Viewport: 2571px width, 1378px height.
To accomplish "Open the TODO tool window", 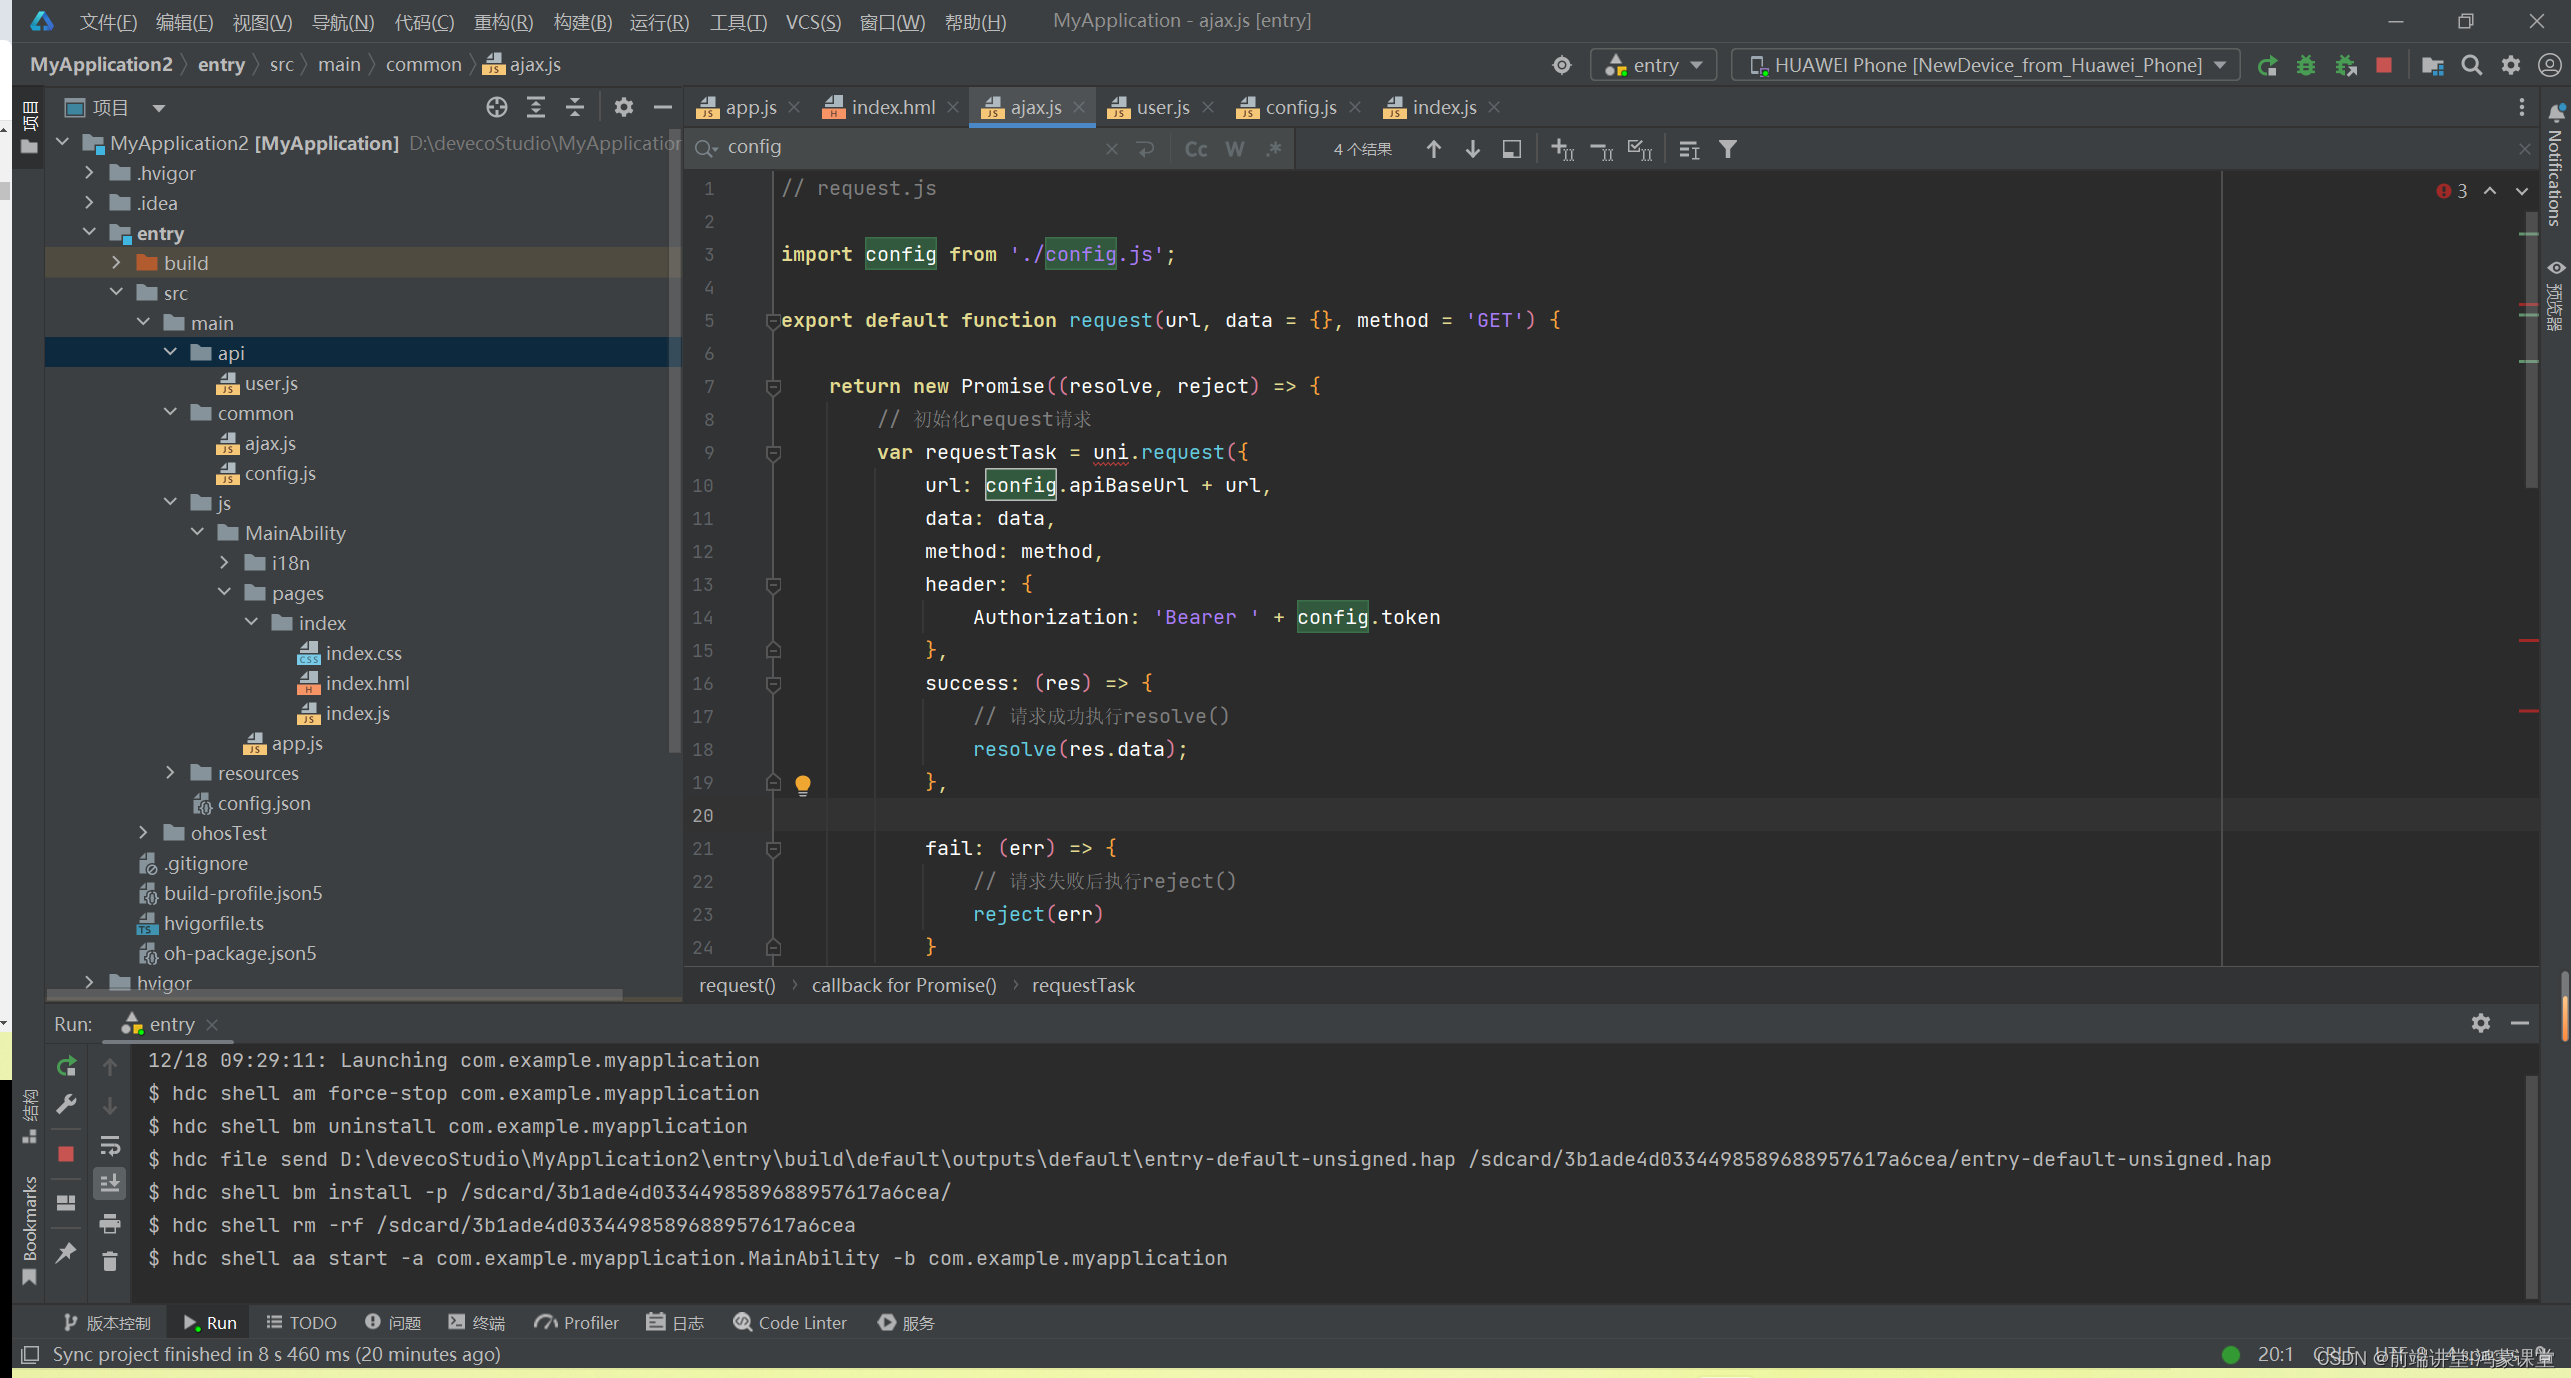I will coord(301,1322).
